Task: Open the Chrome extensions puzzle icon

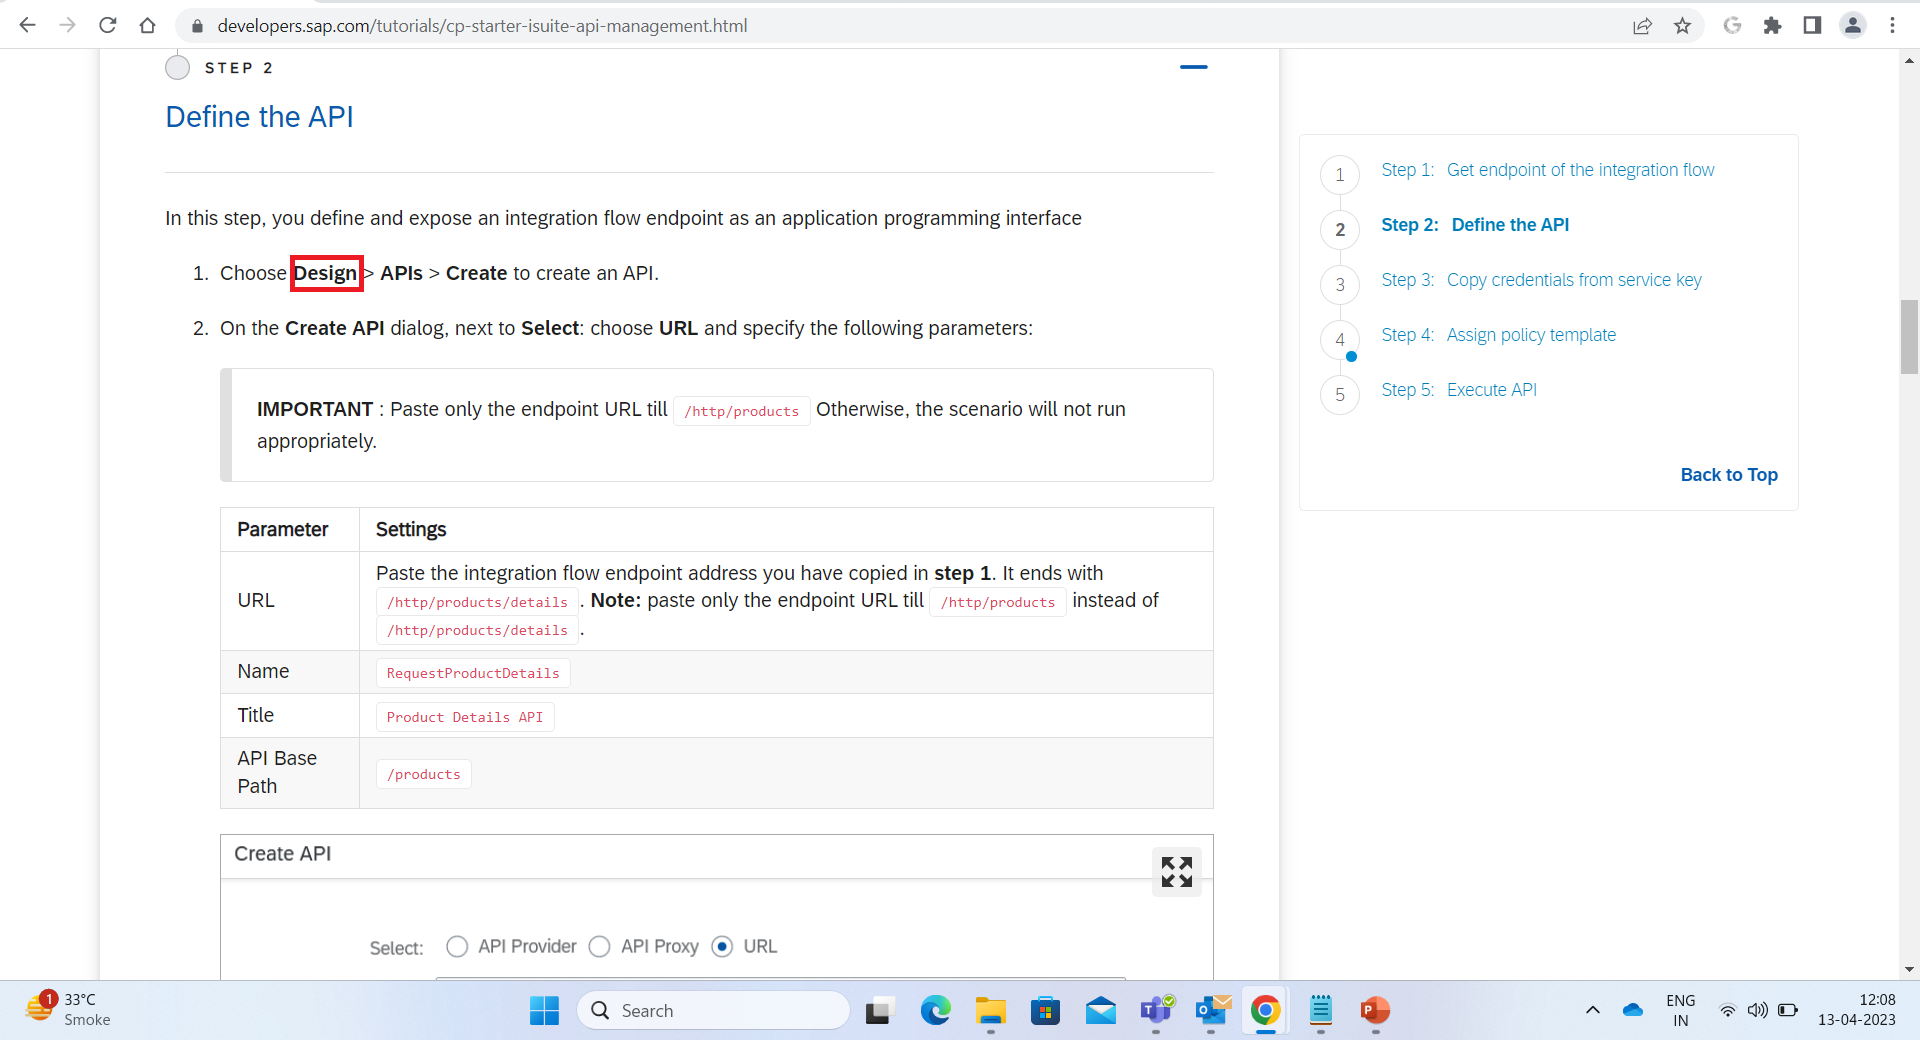Action: [1772, 25]
